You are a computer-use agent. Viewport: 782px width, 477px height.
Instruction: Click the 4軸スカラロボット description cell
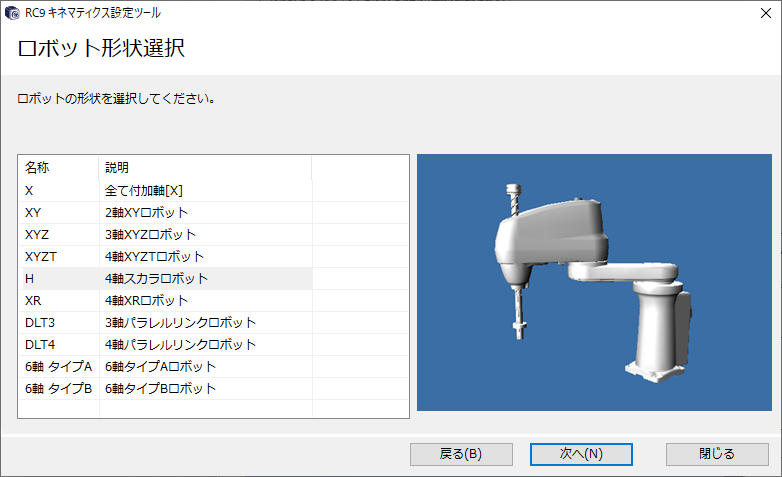(156, 278)
